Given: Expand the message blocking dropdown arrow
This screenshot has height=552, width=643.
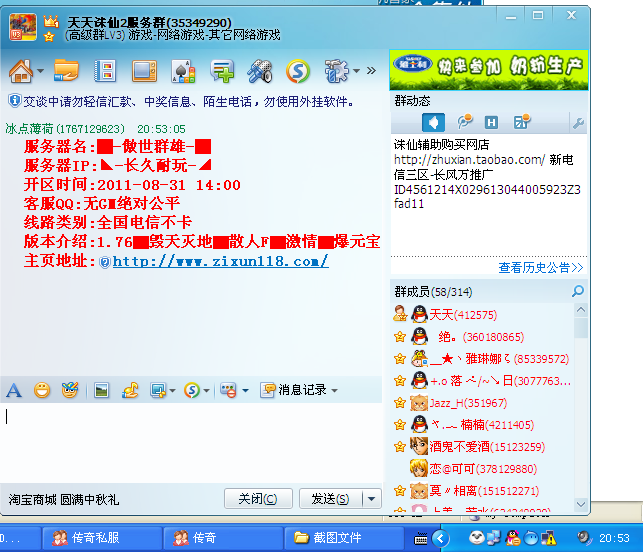Looking at the screenshot, I should (x=245, y=390).
